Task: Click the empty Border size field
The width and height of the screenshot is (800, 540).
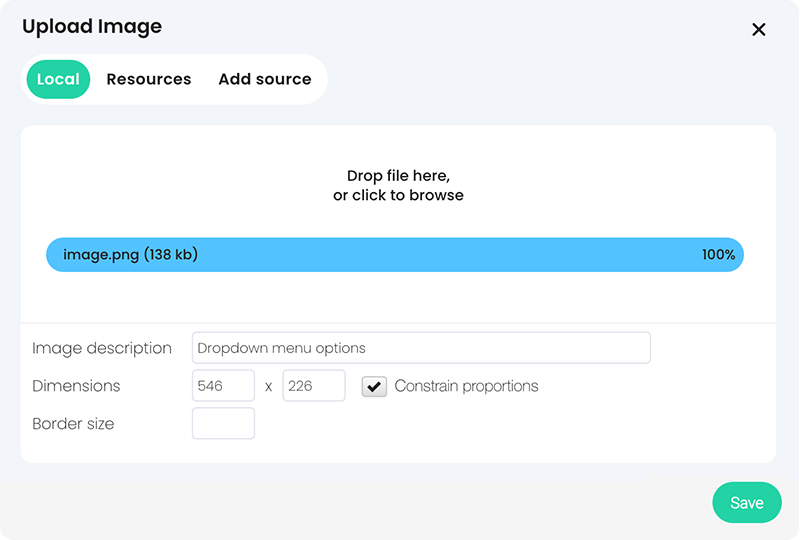Action: click(x=223, y=423)
